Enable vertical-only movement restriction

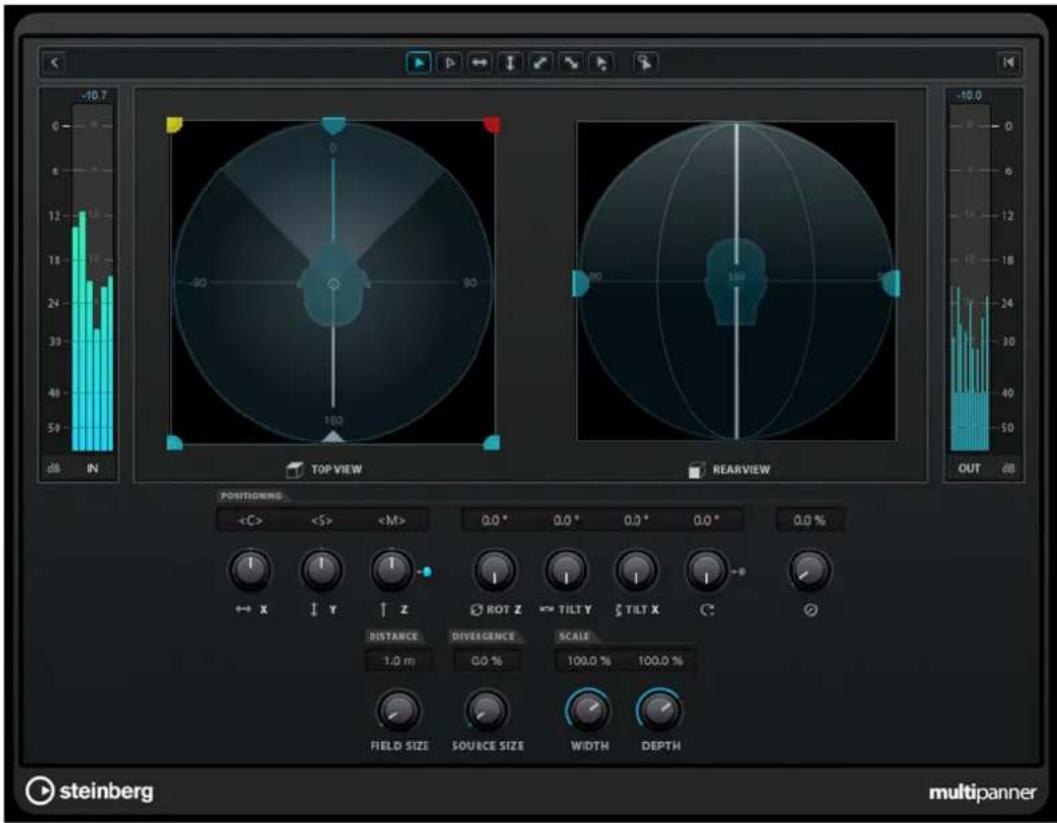pos(510,63)
